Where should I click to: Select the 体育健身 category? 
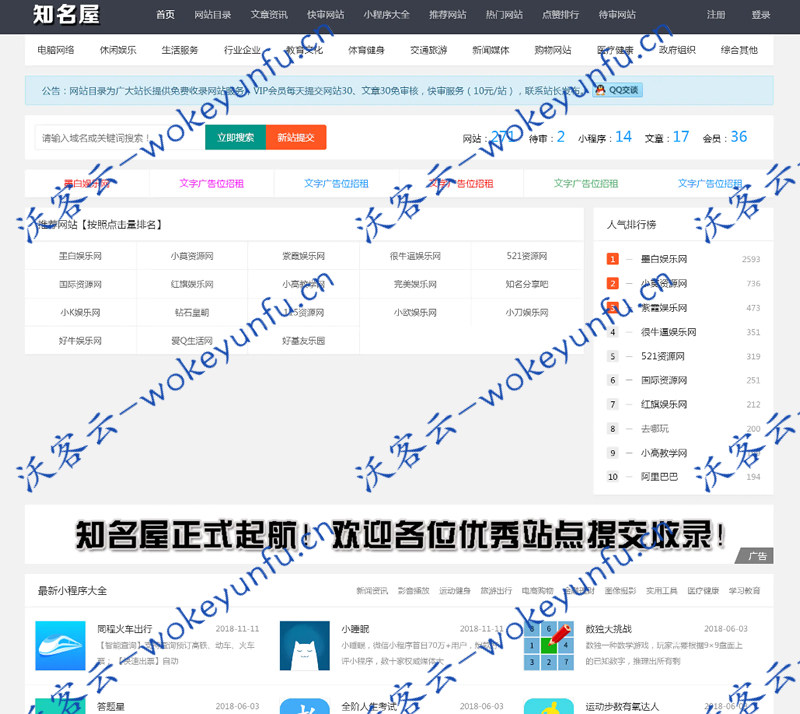point(366,50)
